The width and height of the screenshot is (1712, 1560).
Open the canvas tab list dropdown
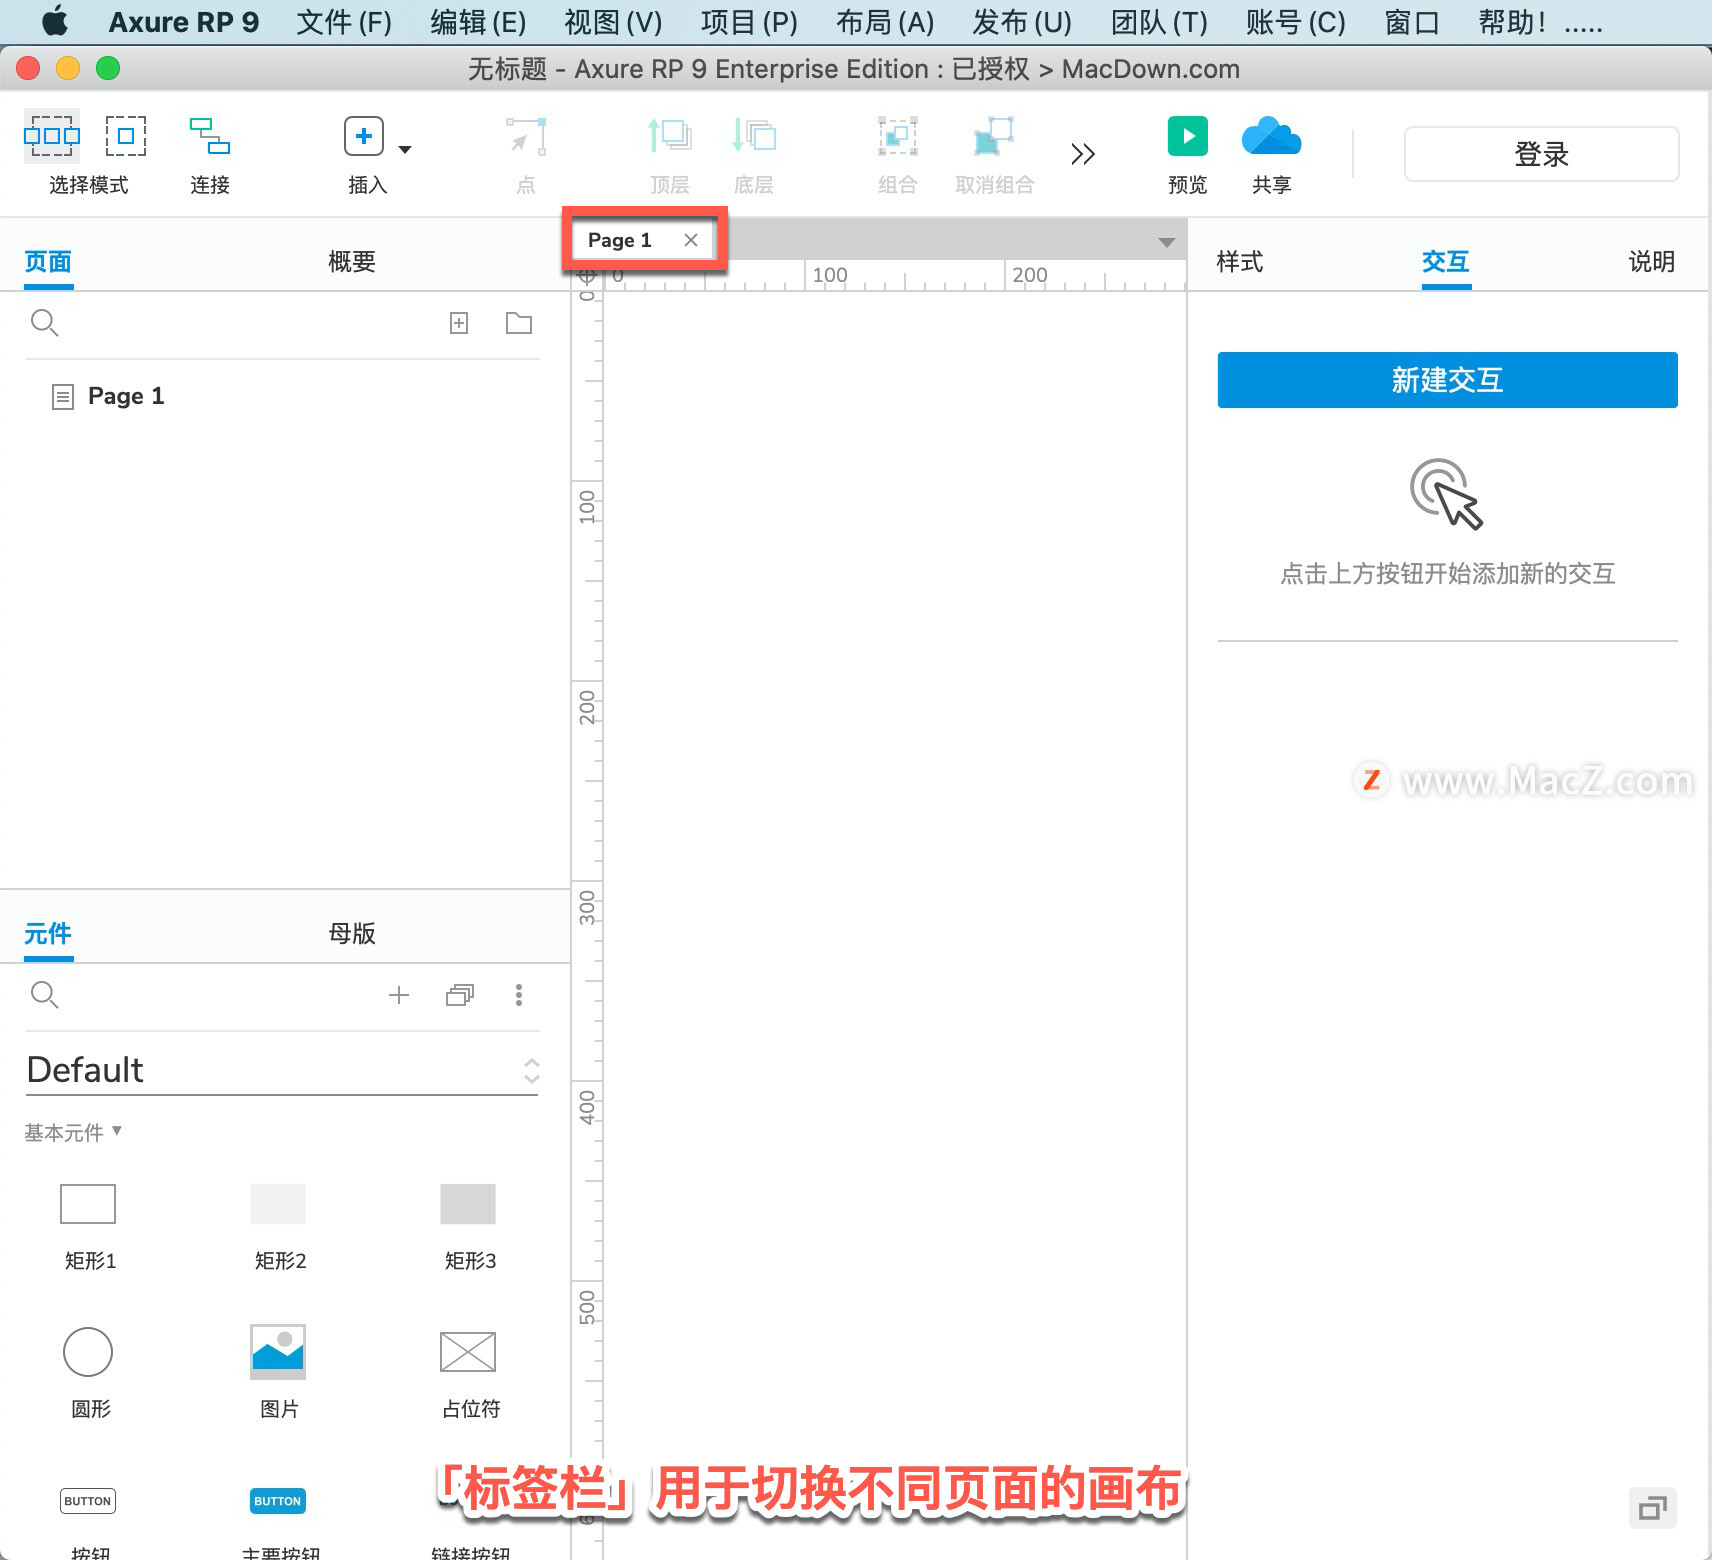click(x=1166, y=243)
